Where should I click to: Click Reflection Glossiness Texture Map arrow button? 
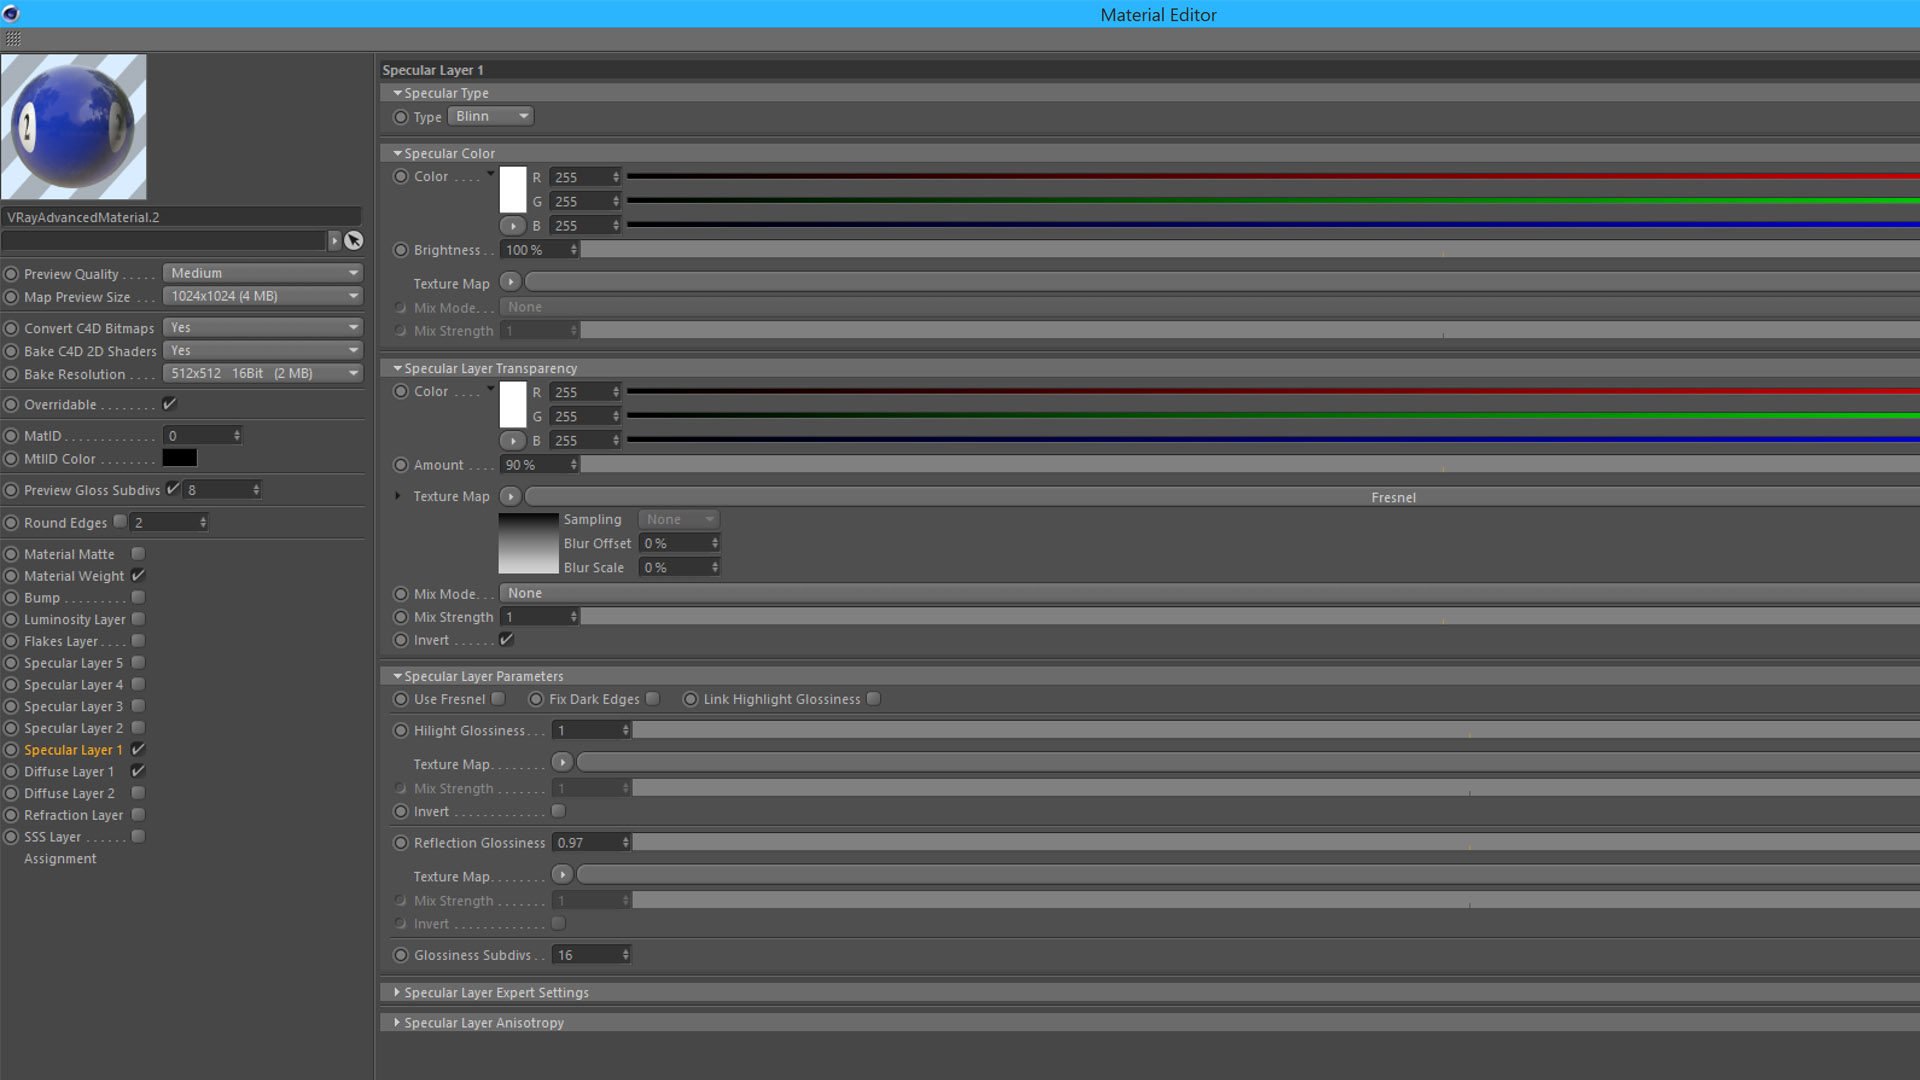(x=562, y=875)
